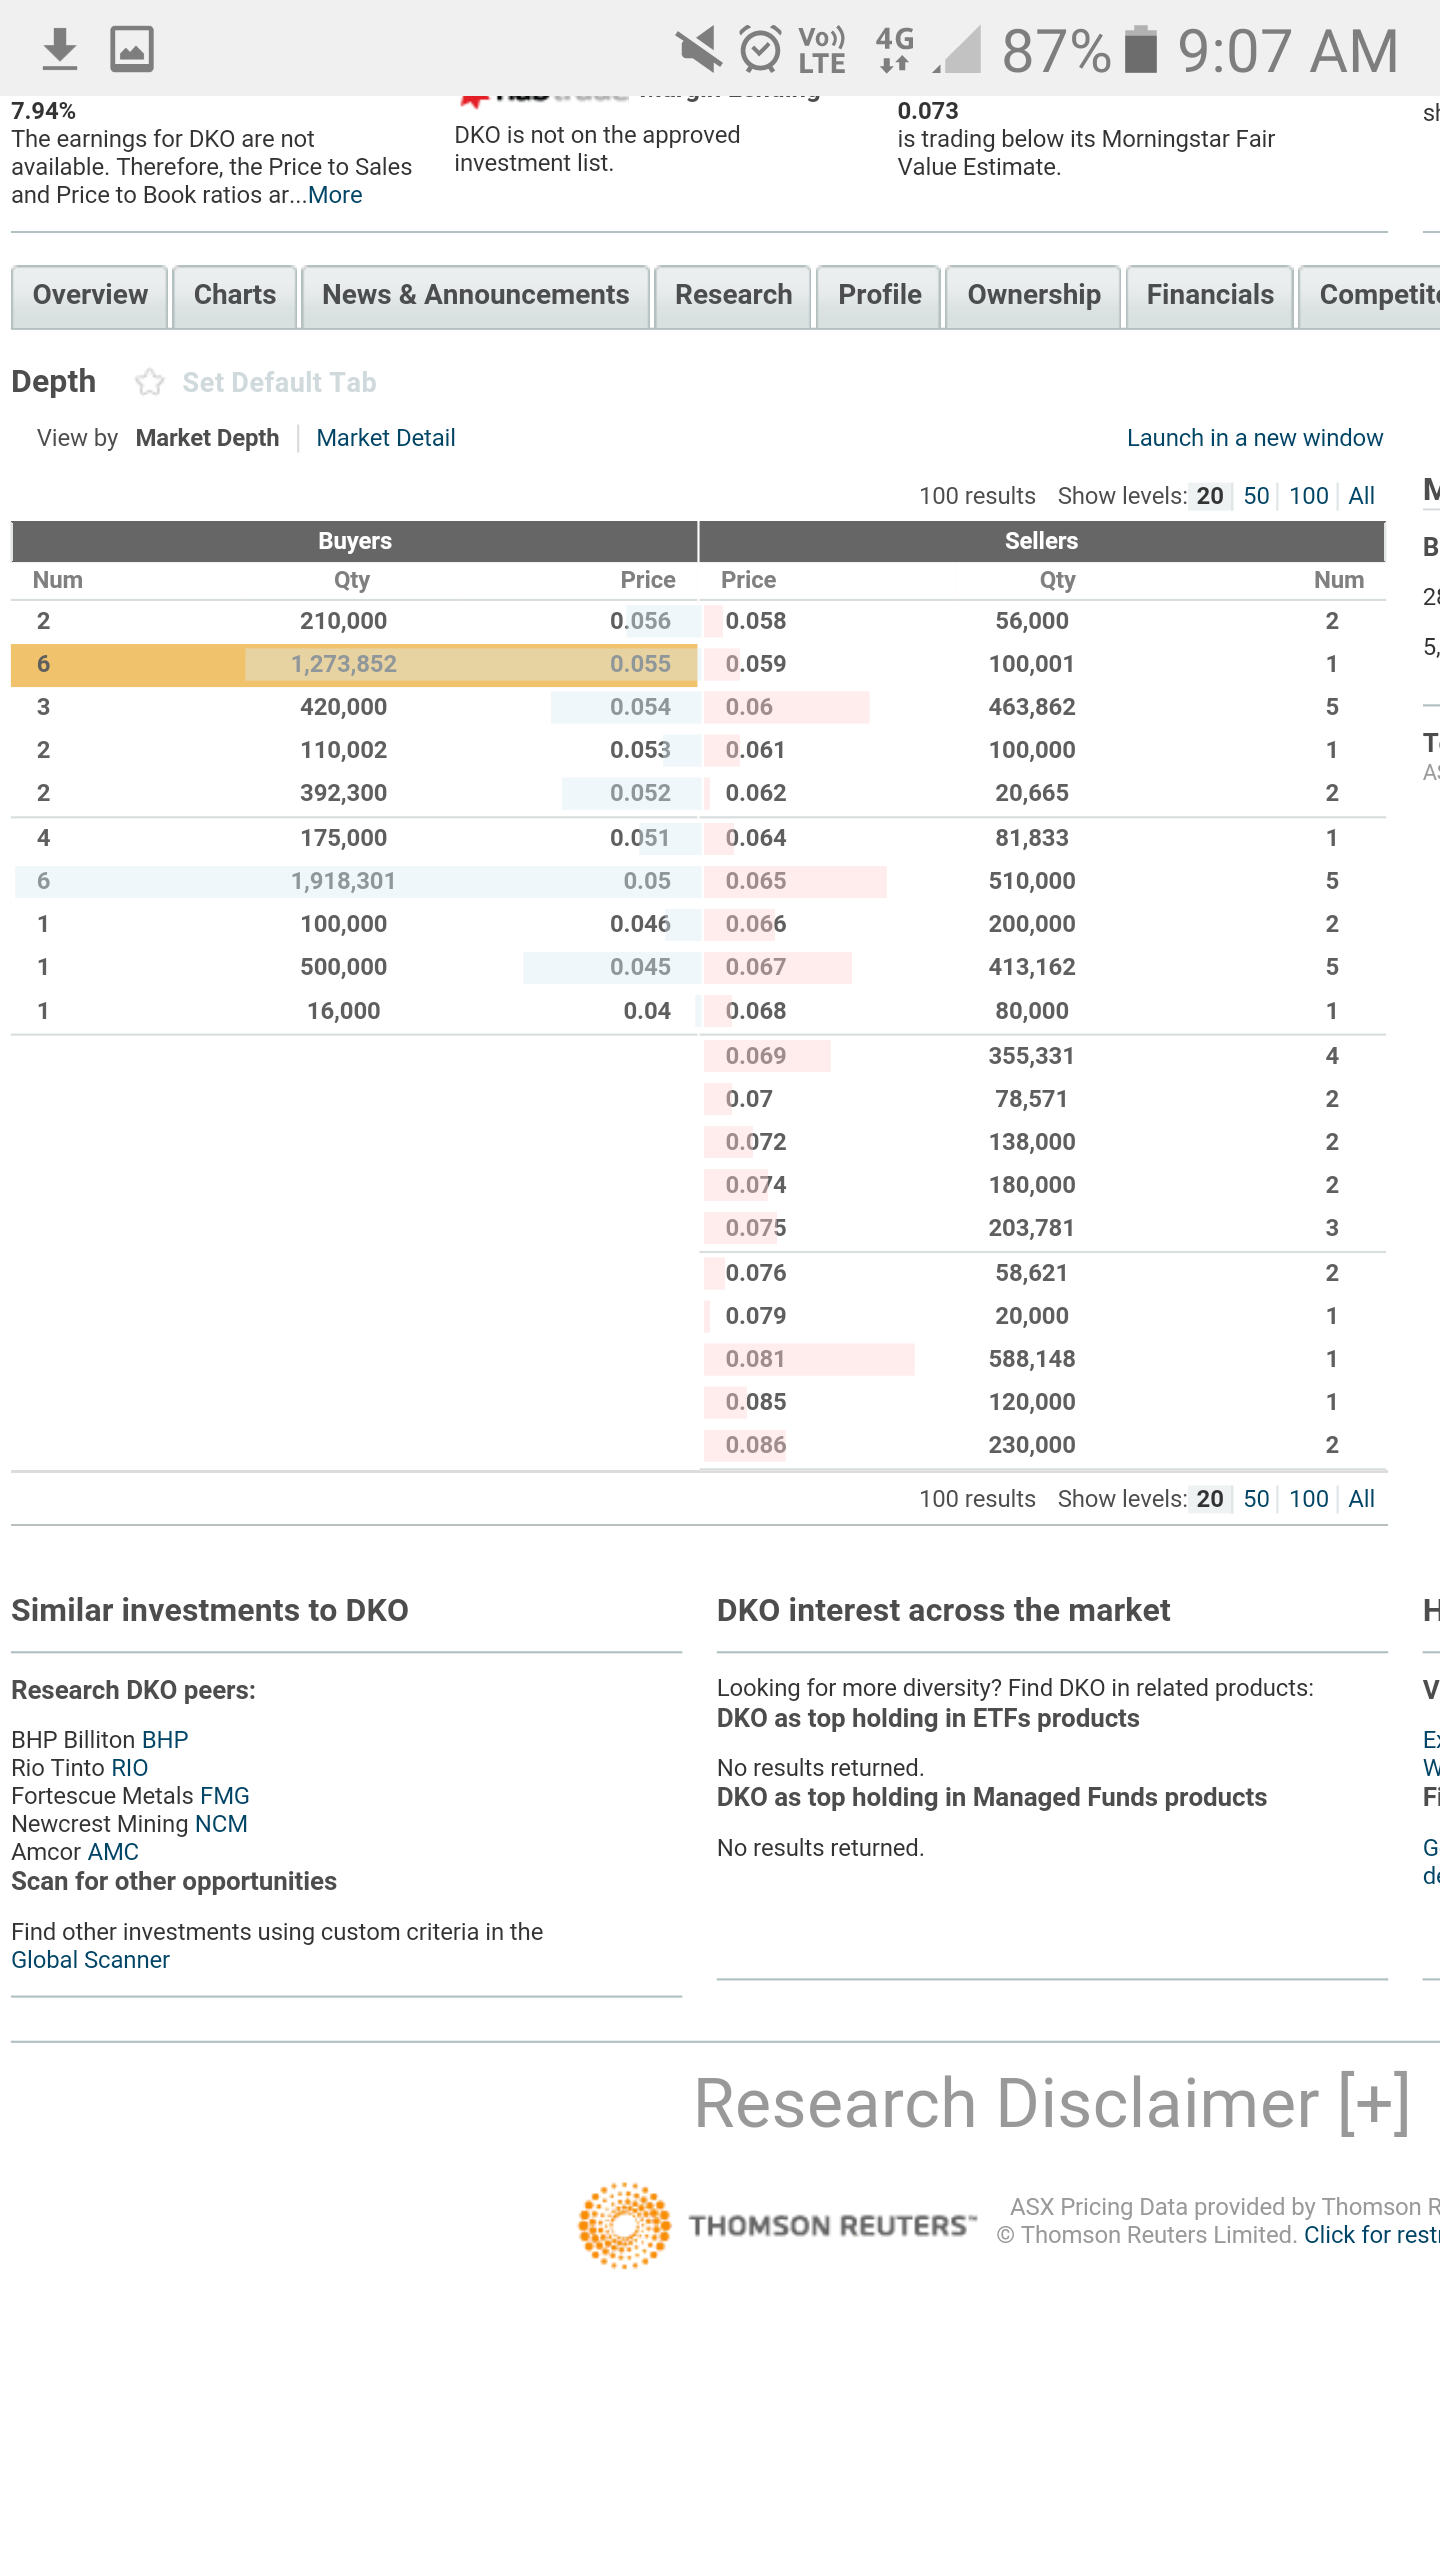The height and width of the screenshot is (2560, 1440).
Task: Click the 'Click for restrictions' link
Action: 1372,2235
